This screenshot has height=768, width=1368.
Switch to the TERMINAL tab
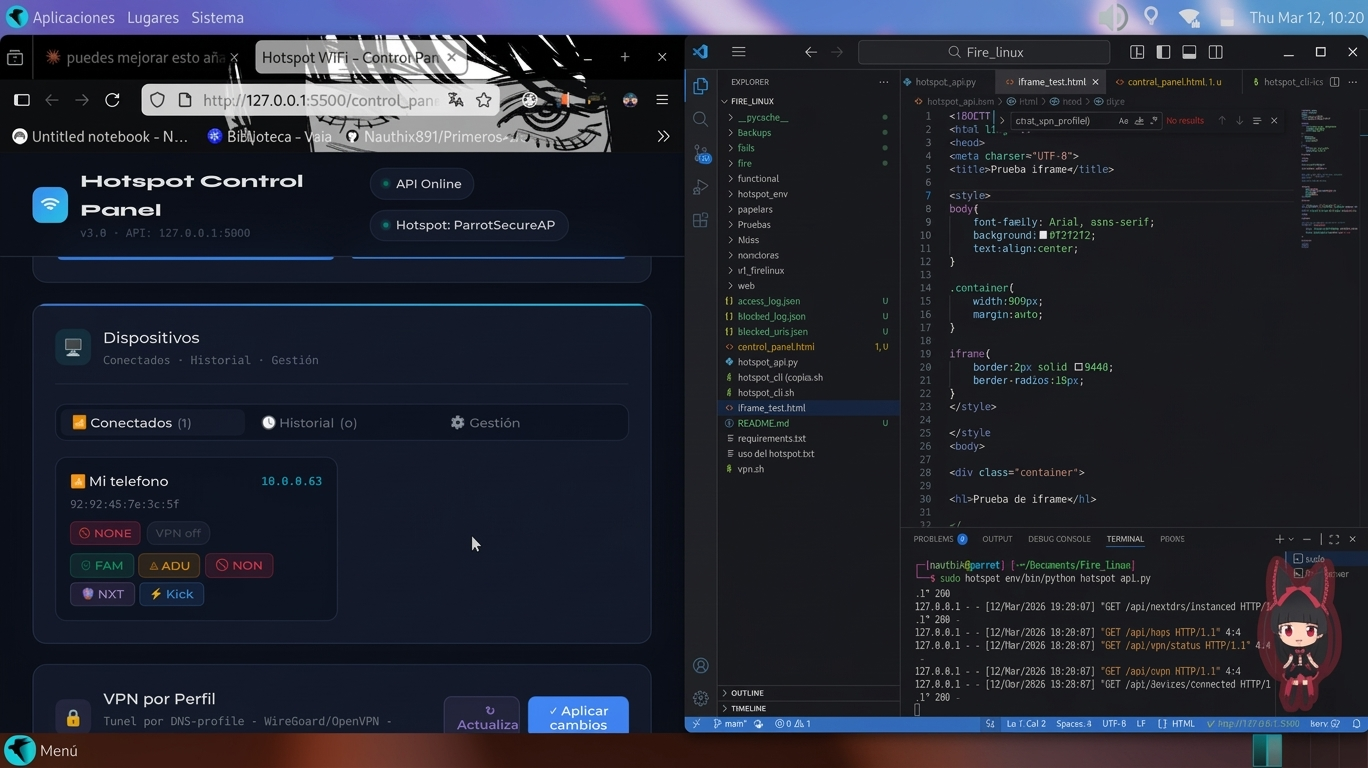pyautogui.click(x=1124, y=538)
